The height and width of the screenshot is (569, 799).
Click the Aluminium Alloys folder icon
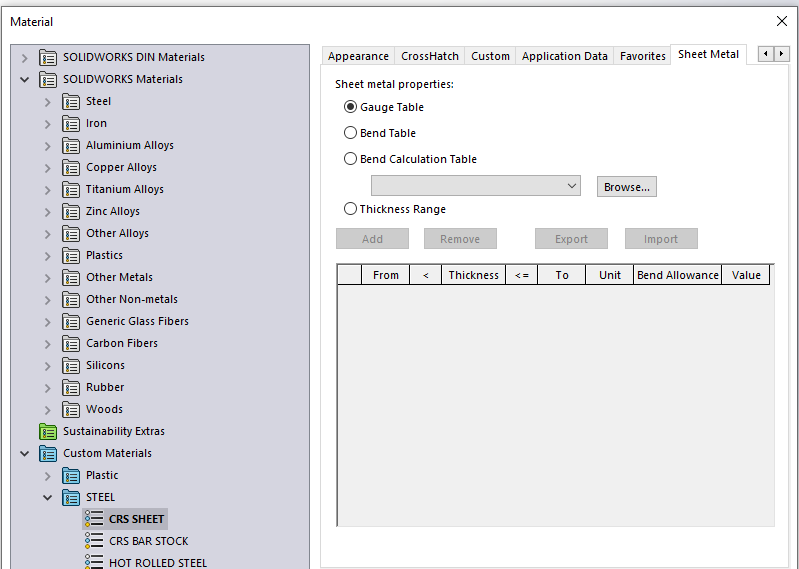(71, 145)
